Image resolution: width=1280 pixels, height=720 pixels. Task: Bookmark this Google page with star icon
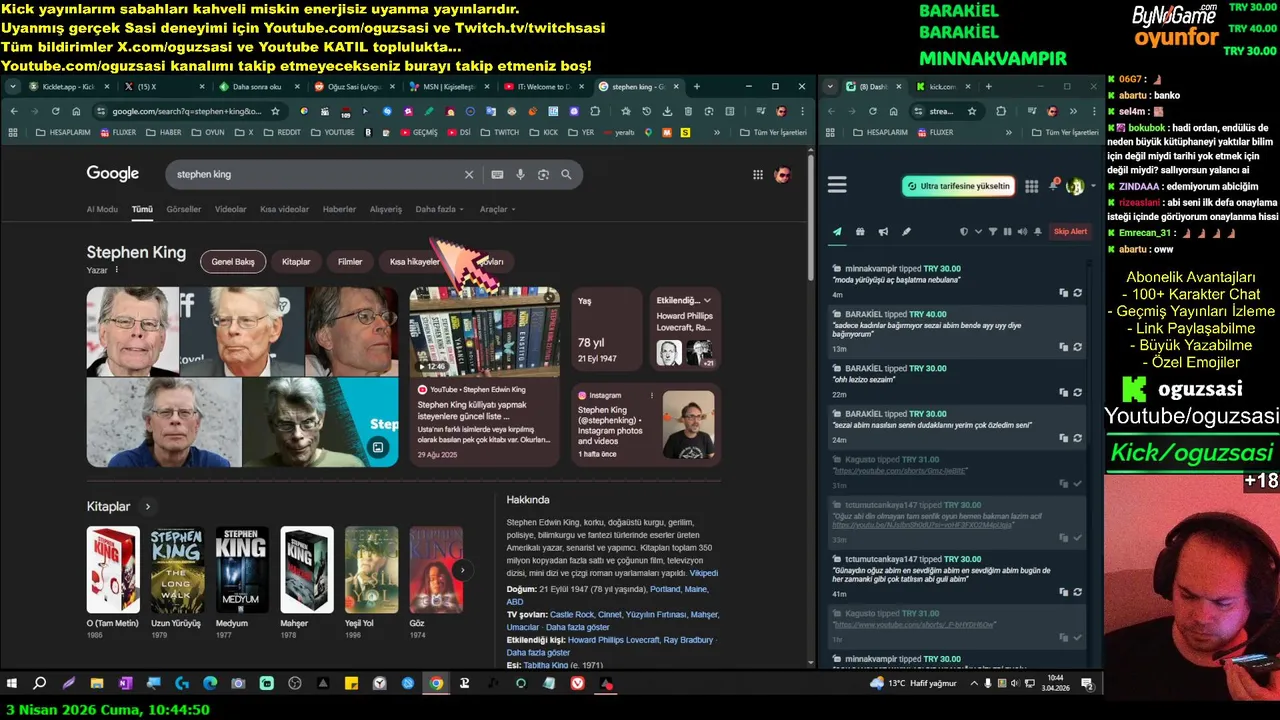(275, 111)
